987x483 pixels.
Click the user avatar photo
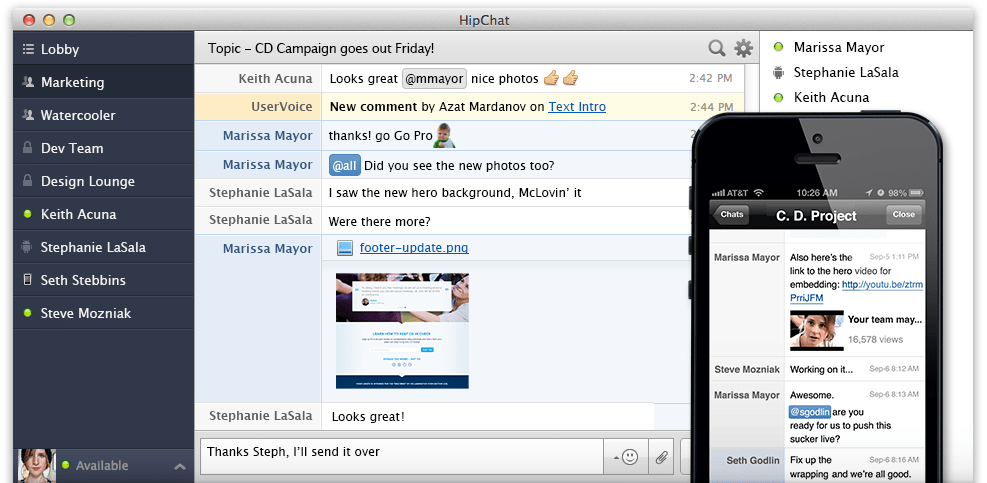click(38, 466)
